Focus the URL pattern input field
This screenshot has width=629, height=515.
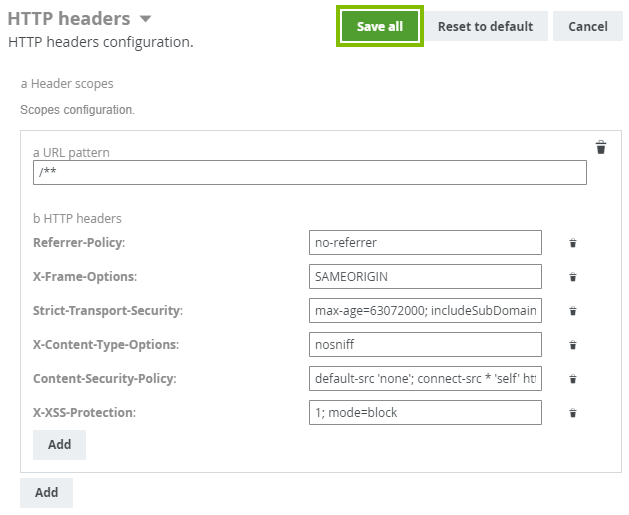tap(309, 172)
